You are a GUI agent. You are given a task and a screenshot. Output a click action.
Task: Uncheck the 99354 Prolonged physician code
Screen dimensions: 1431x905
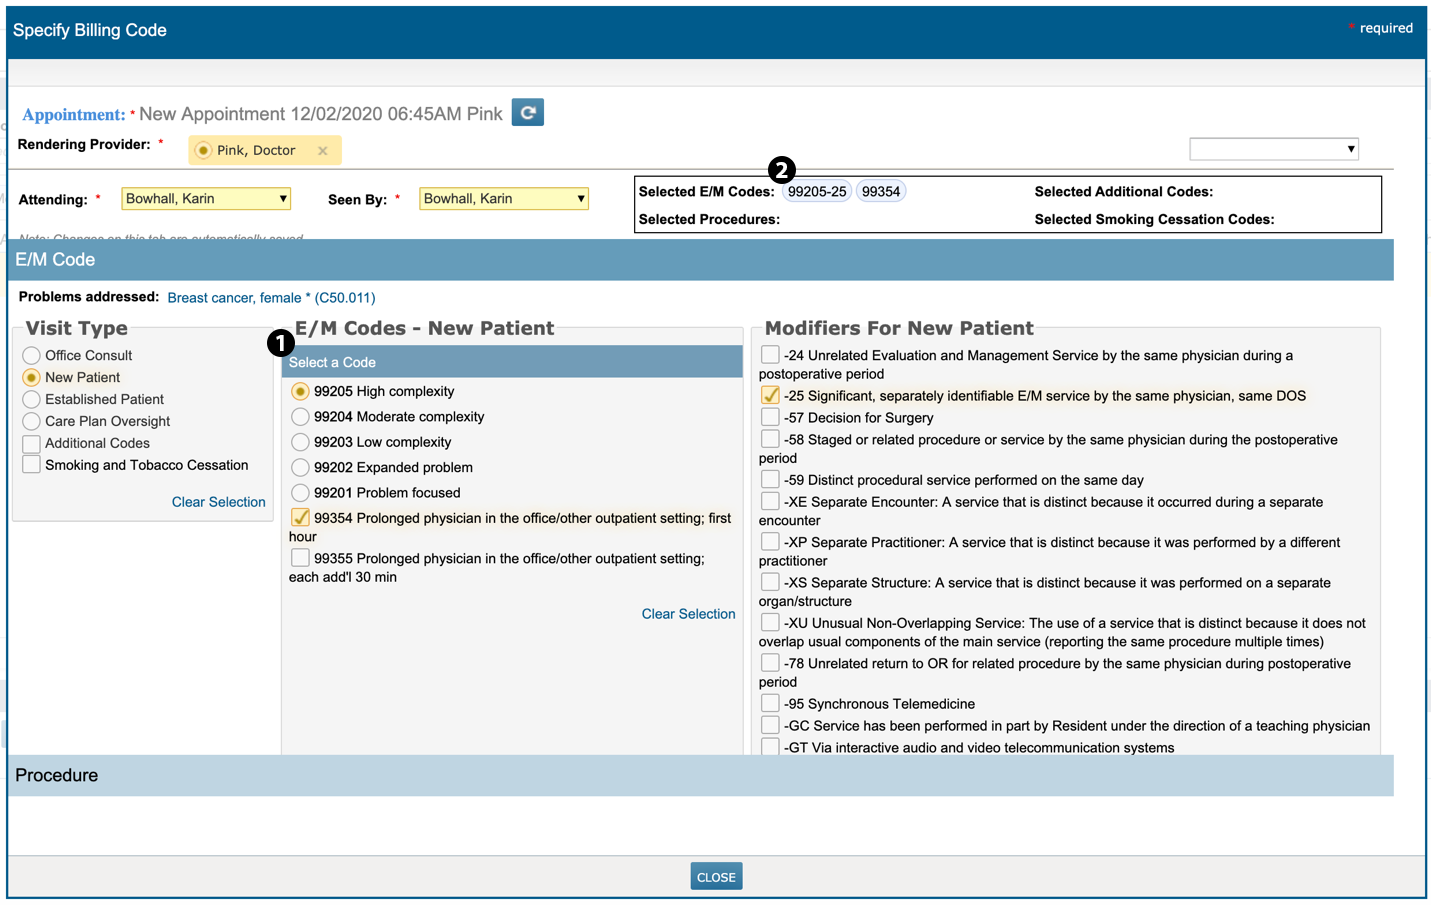pyautogui.click(x=300, y=518)
